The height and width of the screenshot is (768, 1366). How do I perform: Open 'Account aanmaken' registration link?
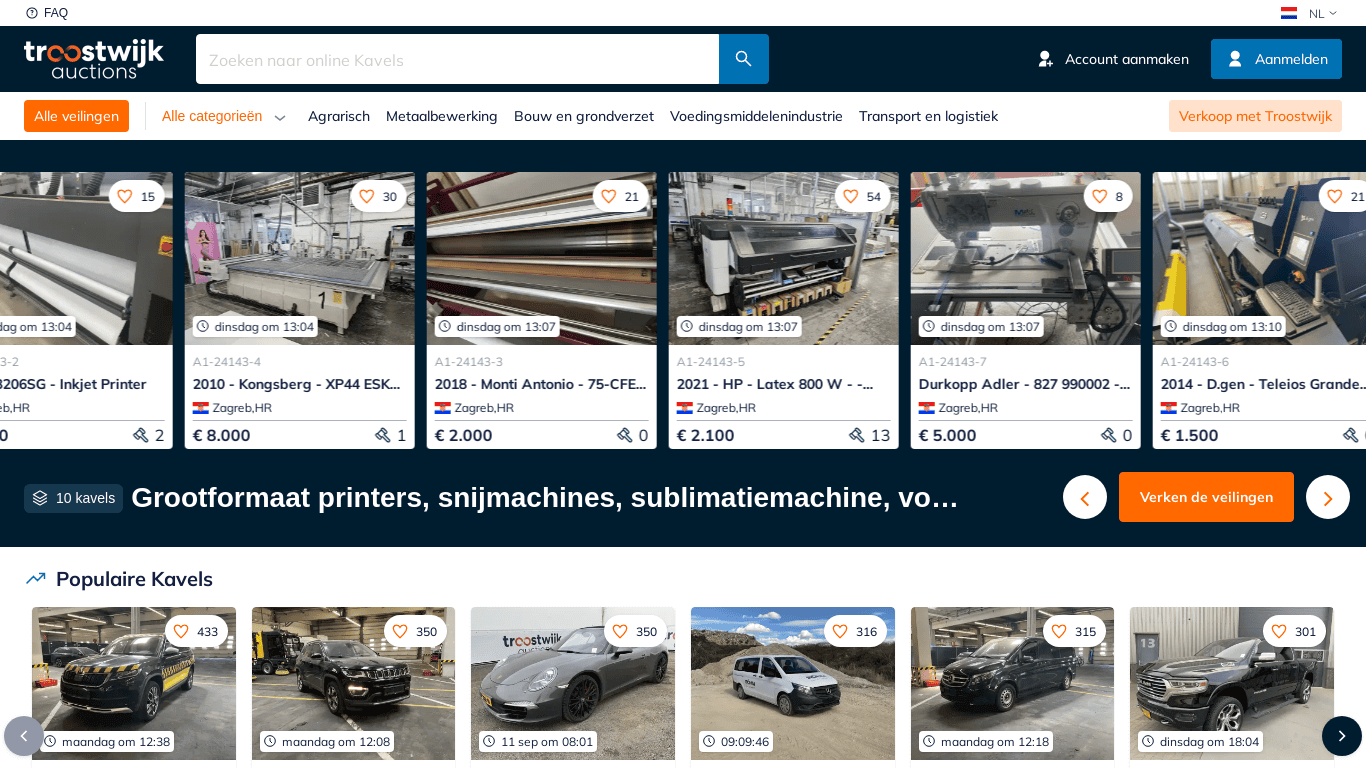pos(1113,59)
